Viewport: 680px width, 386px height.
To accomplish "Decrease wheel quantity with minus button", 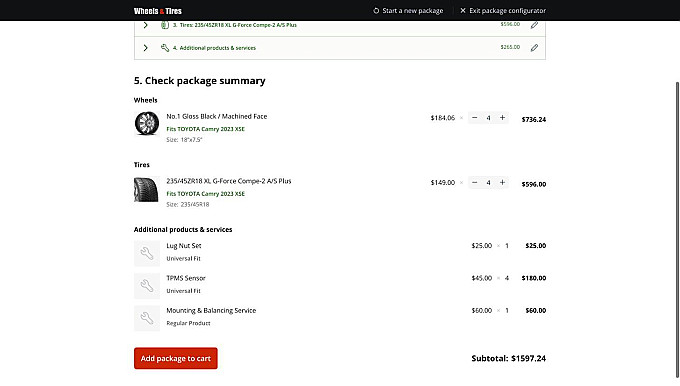I will (474, 118).
